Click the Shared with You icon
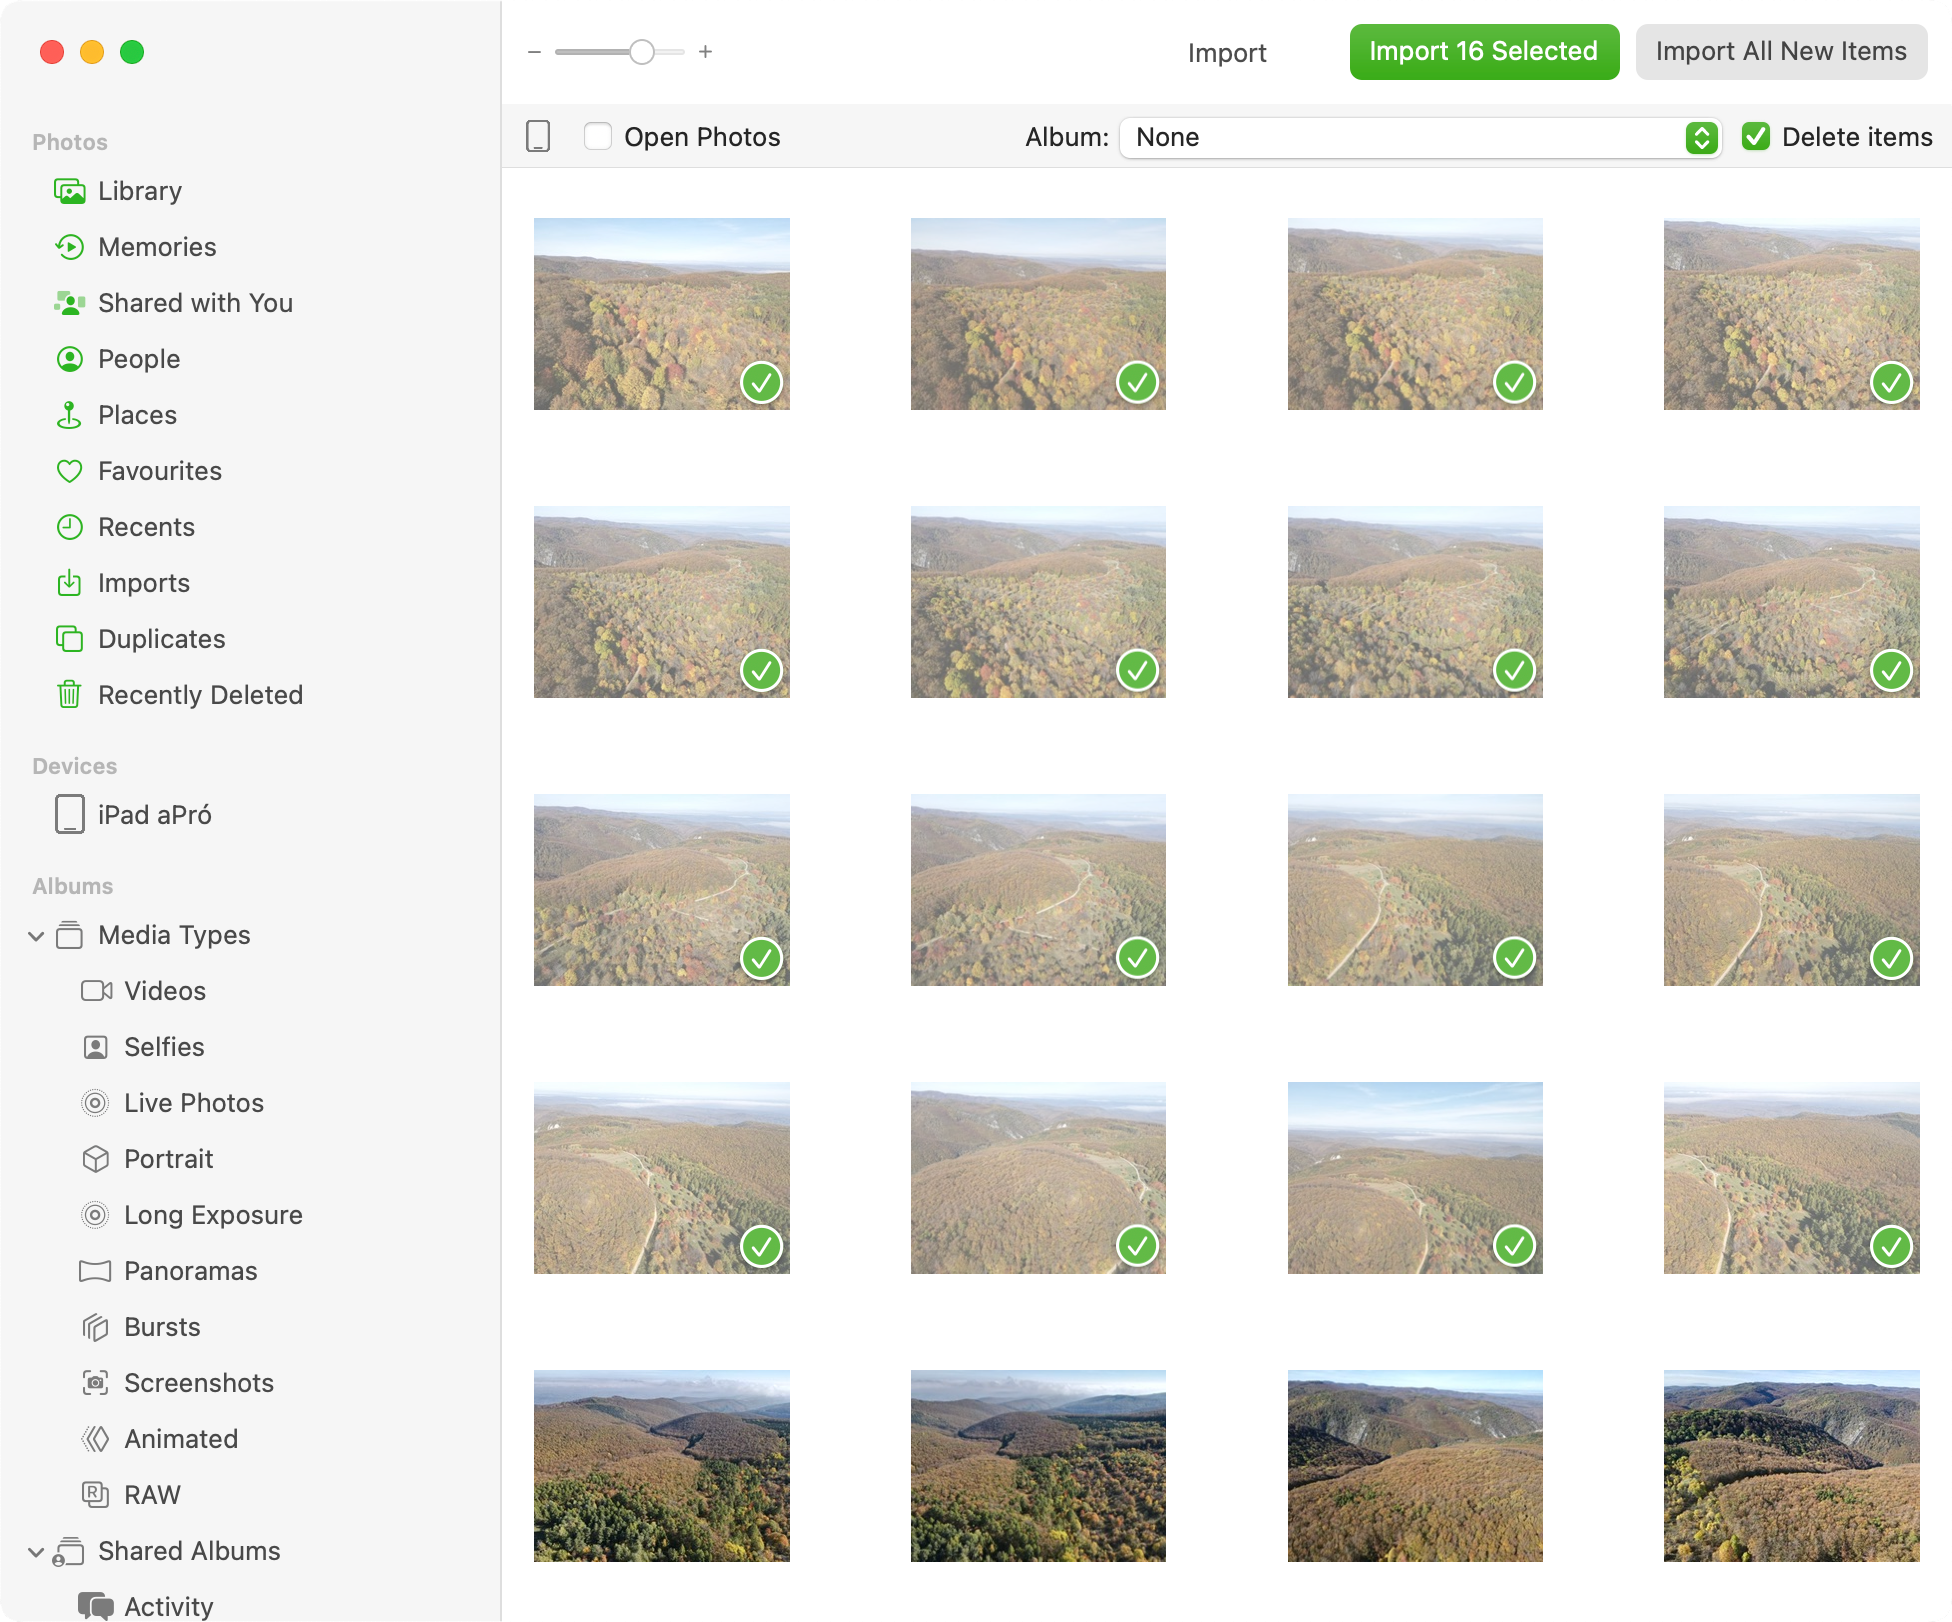This screenshot has height=1622, width=1952. pyautogui.click(x=70, y=303)
